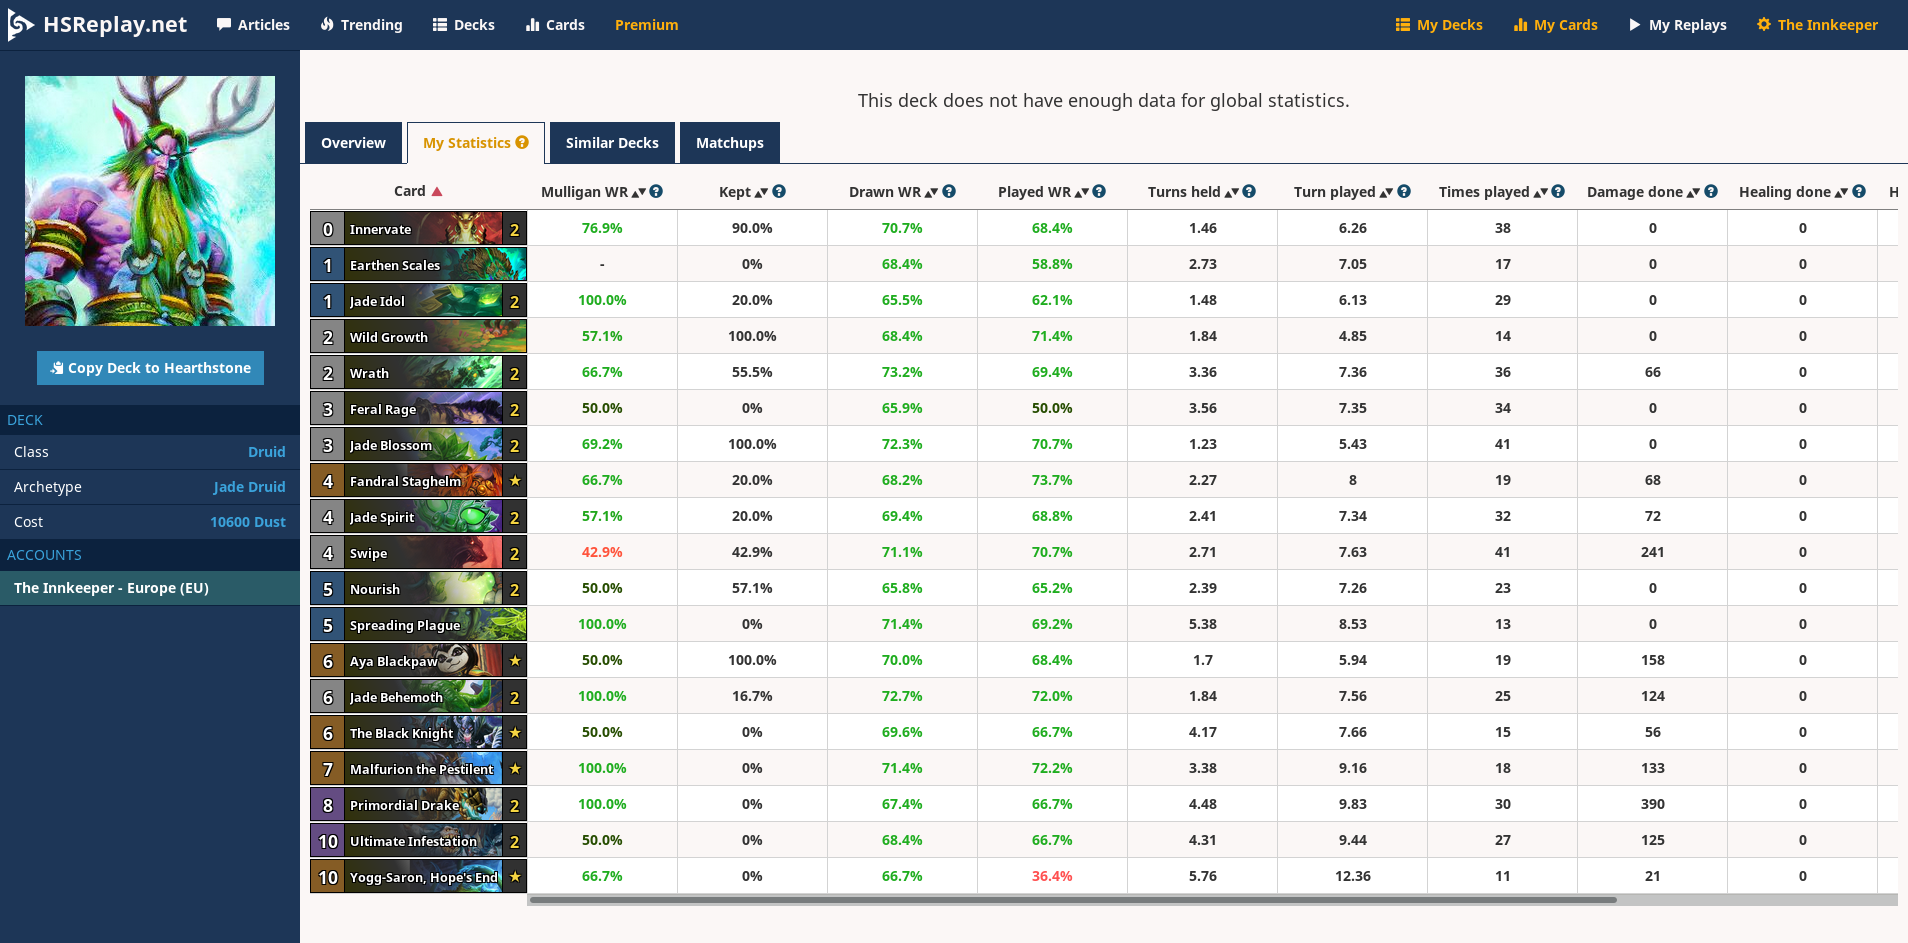Viewport: 1908px width, 943px height.
Task: Sort by Healing done column
Action: click(x=1793, y=192)
